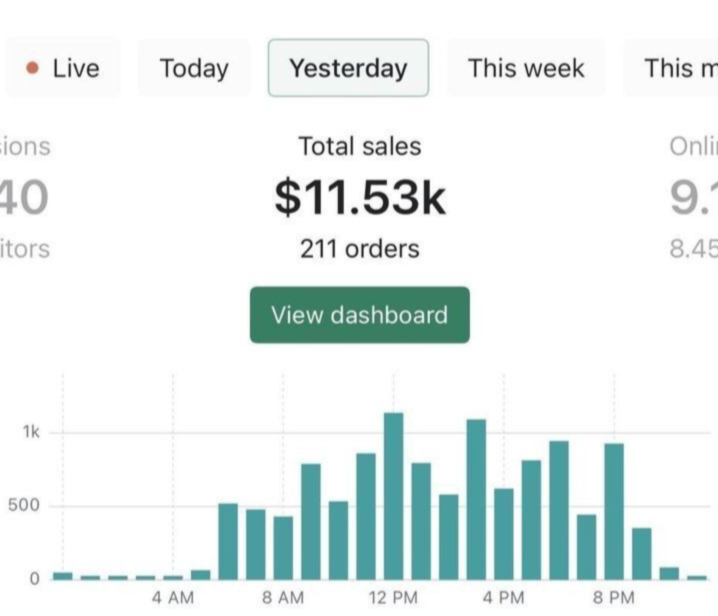Click the Total sales heading
This screenshot has height=616, width=718.
(x=360, y=146)
